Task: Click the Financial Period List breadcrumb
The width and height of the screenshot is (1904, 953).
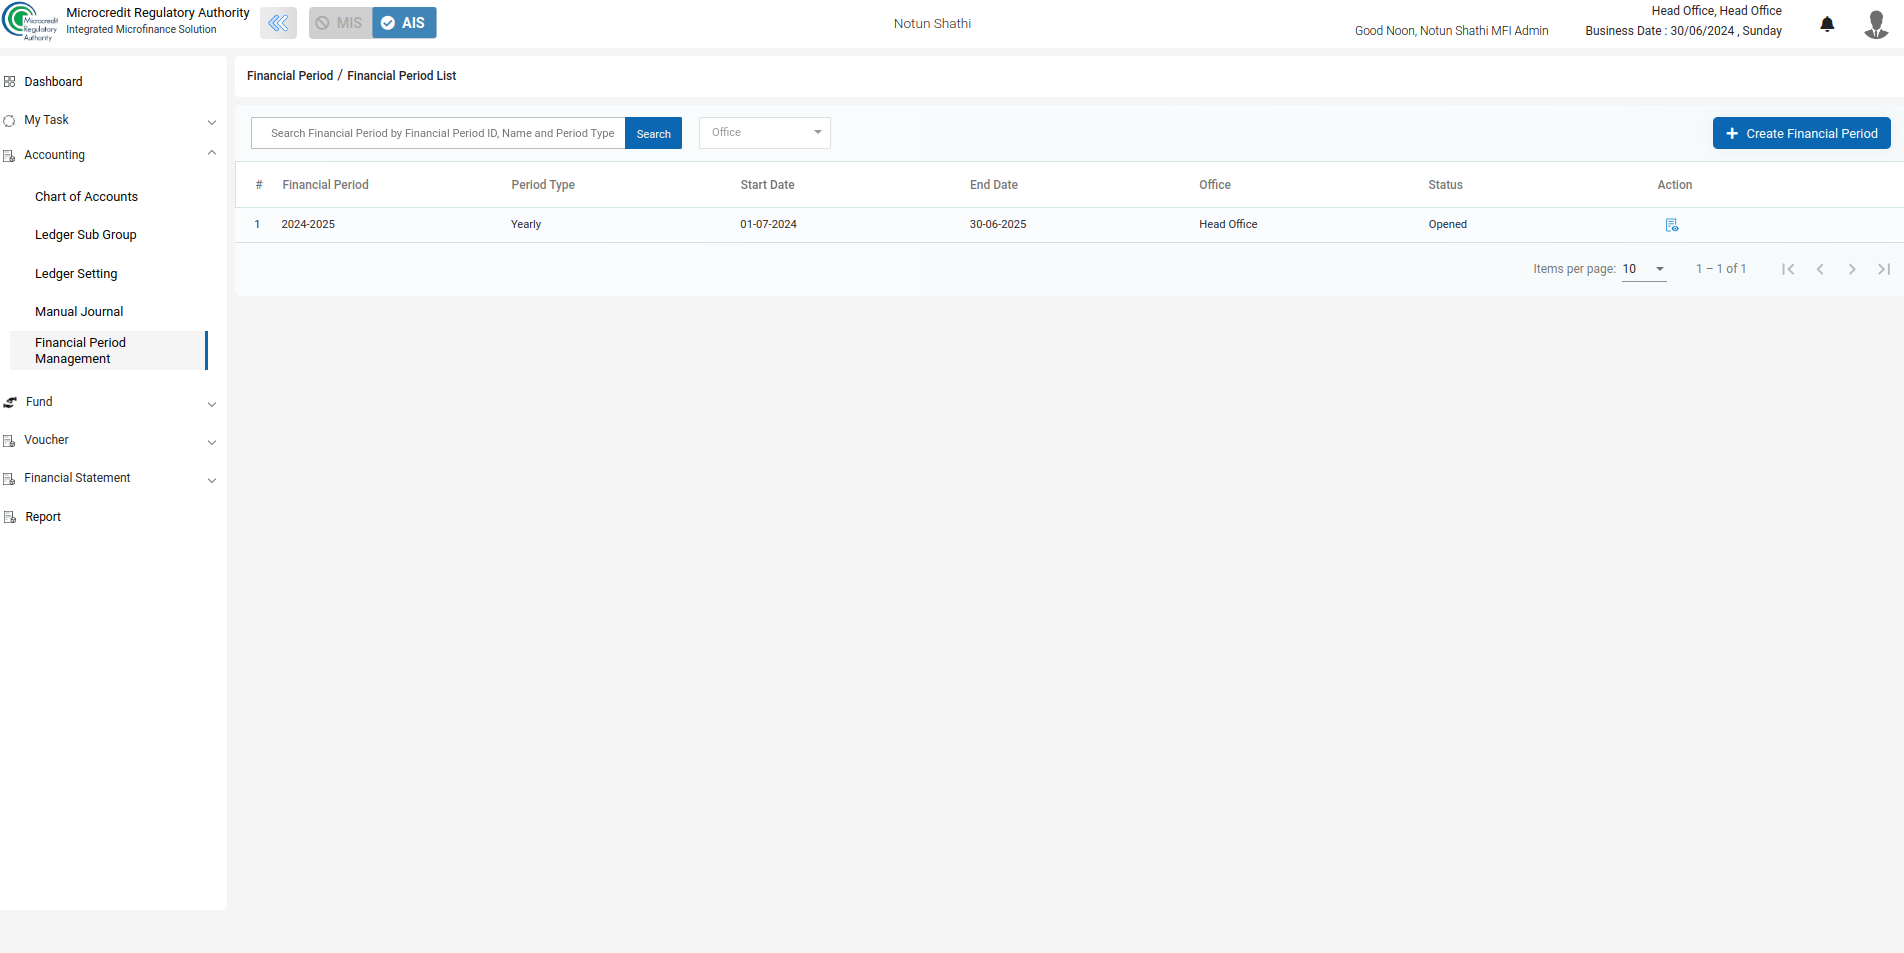Action: coord(401,76)
